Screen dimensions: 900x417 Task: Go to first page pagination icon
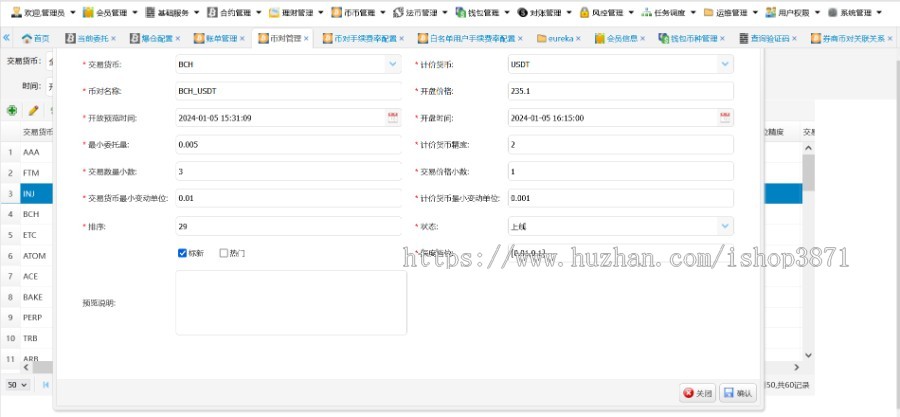46,384
